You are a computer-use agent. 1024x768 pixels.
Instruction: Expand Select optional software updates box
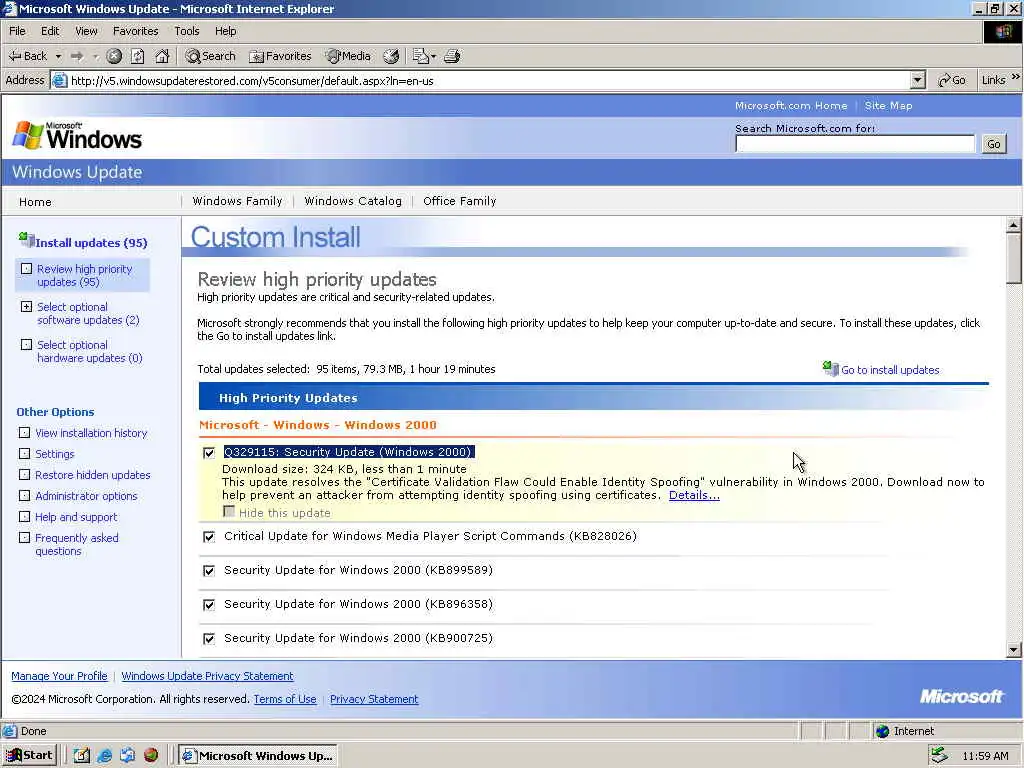tap(26, 306)
